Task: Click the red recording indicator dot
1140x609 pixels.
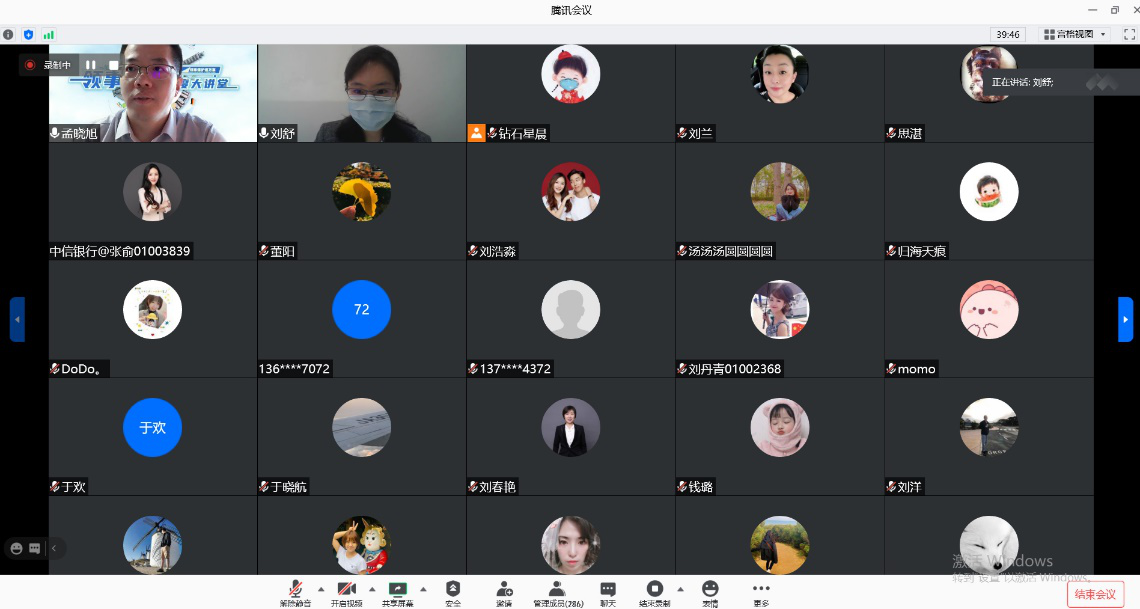Action: tap(30, 65)
